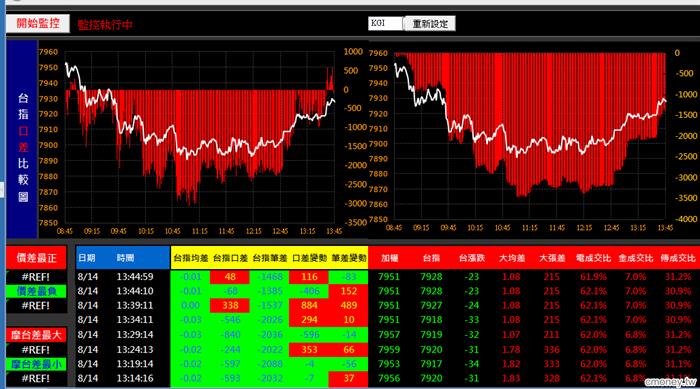Select the 摩台差最小 label cell
The width and height of the screenshot is (700, 389).
coord(37,364)
